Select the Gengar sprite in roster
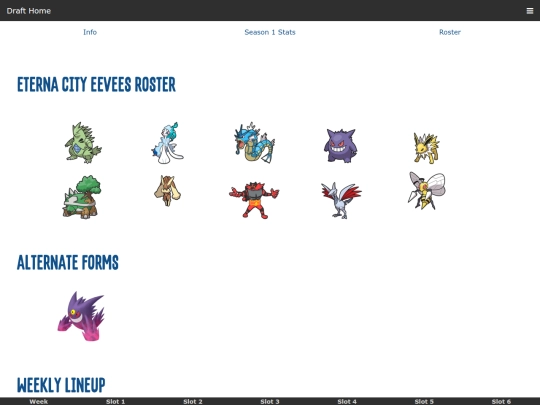Screen dimensions: 540x405 pyautogui.click(x=340, y=145)
